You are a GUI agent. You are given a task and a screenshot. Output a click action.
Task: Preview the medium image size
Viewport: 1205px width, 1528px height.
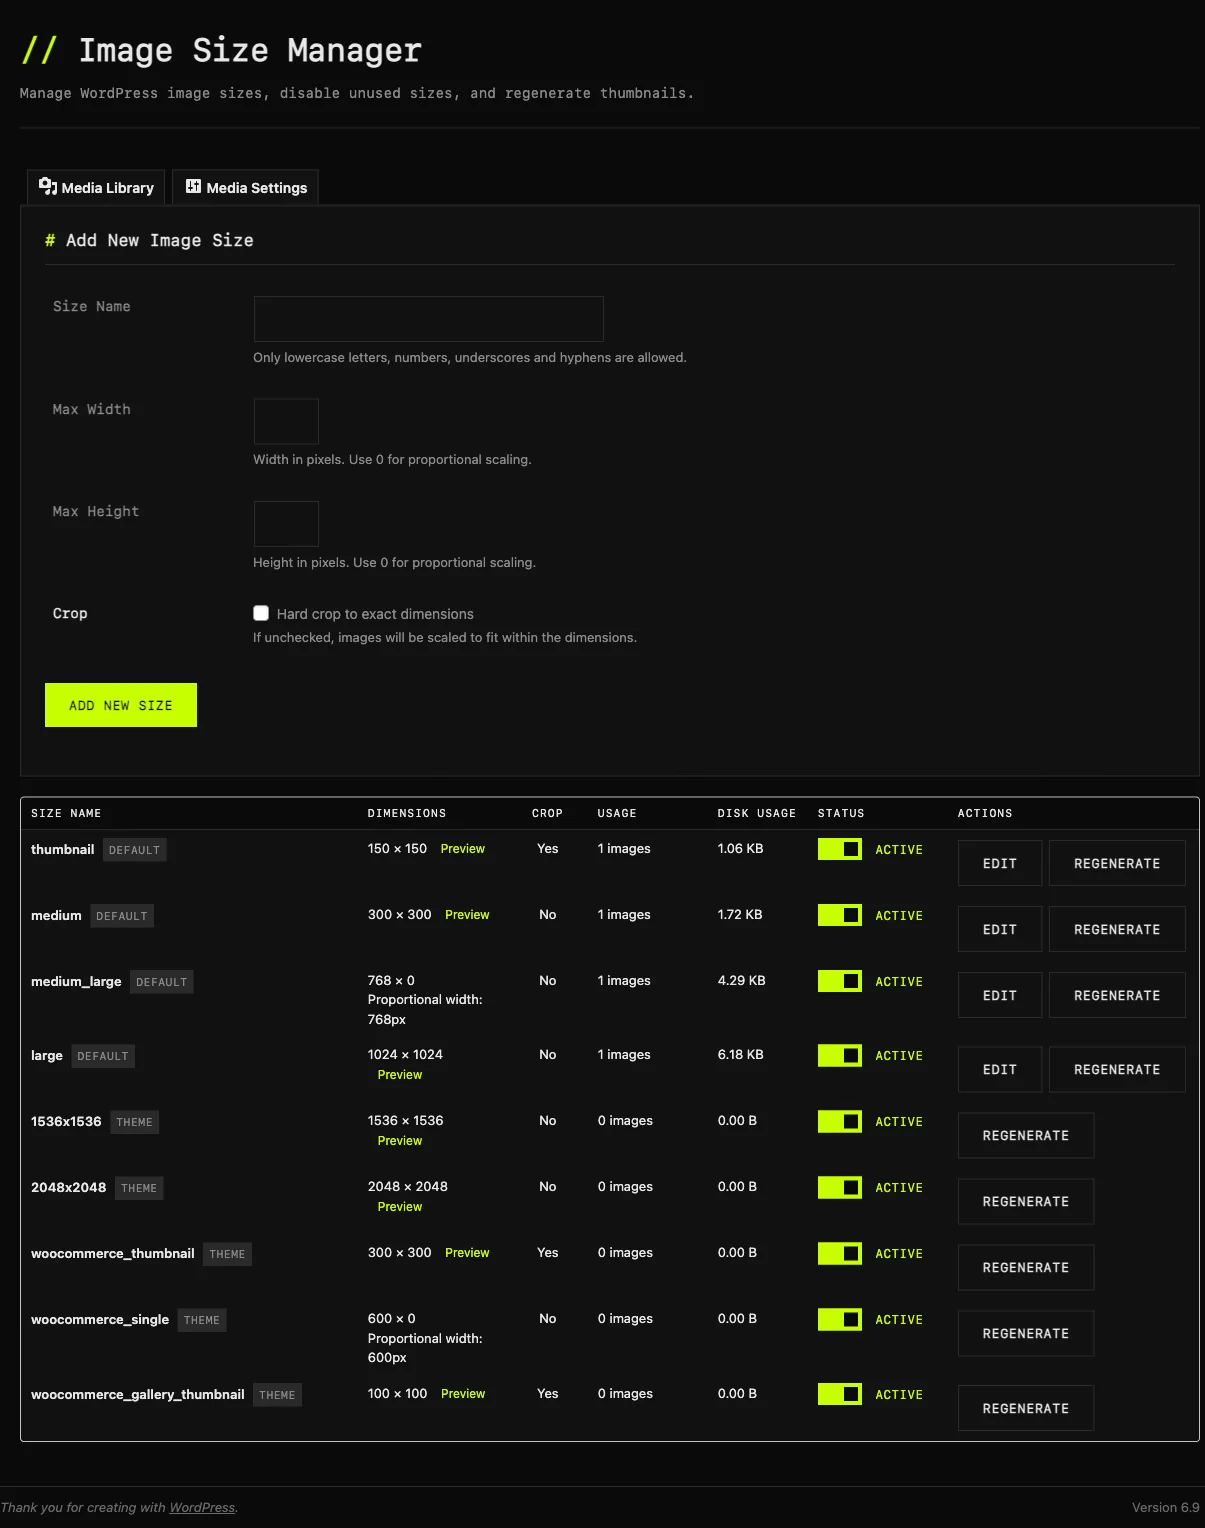467,914
